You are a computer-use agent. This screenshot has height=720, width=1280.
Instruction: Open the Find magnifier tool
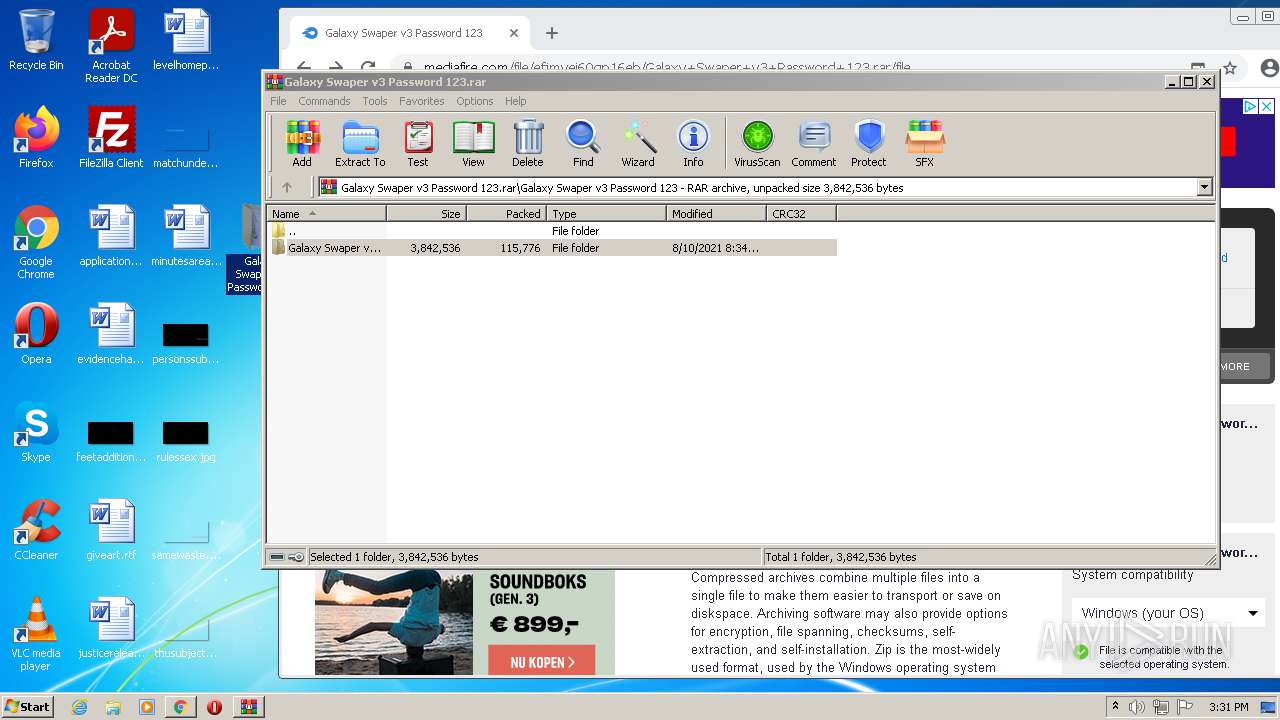583,143
